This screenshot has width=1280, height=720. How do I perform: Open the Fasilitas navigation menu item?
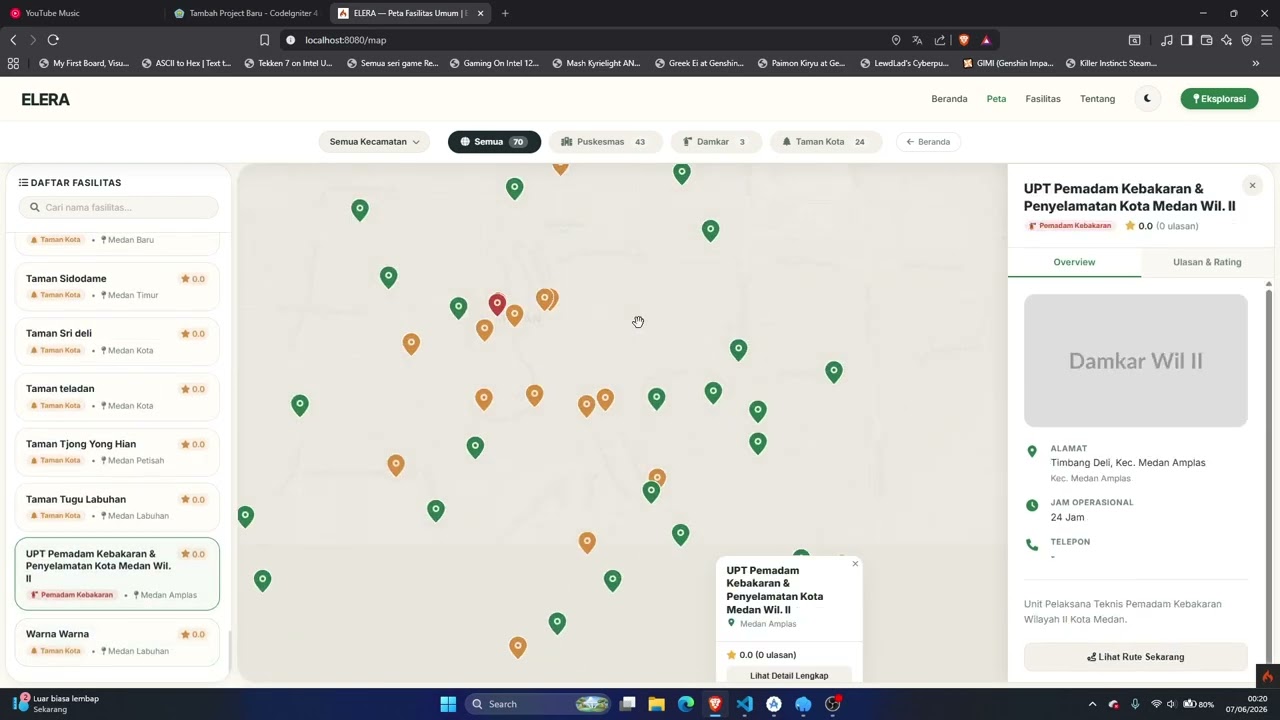pyautogui.click(x=1043, y=99)
